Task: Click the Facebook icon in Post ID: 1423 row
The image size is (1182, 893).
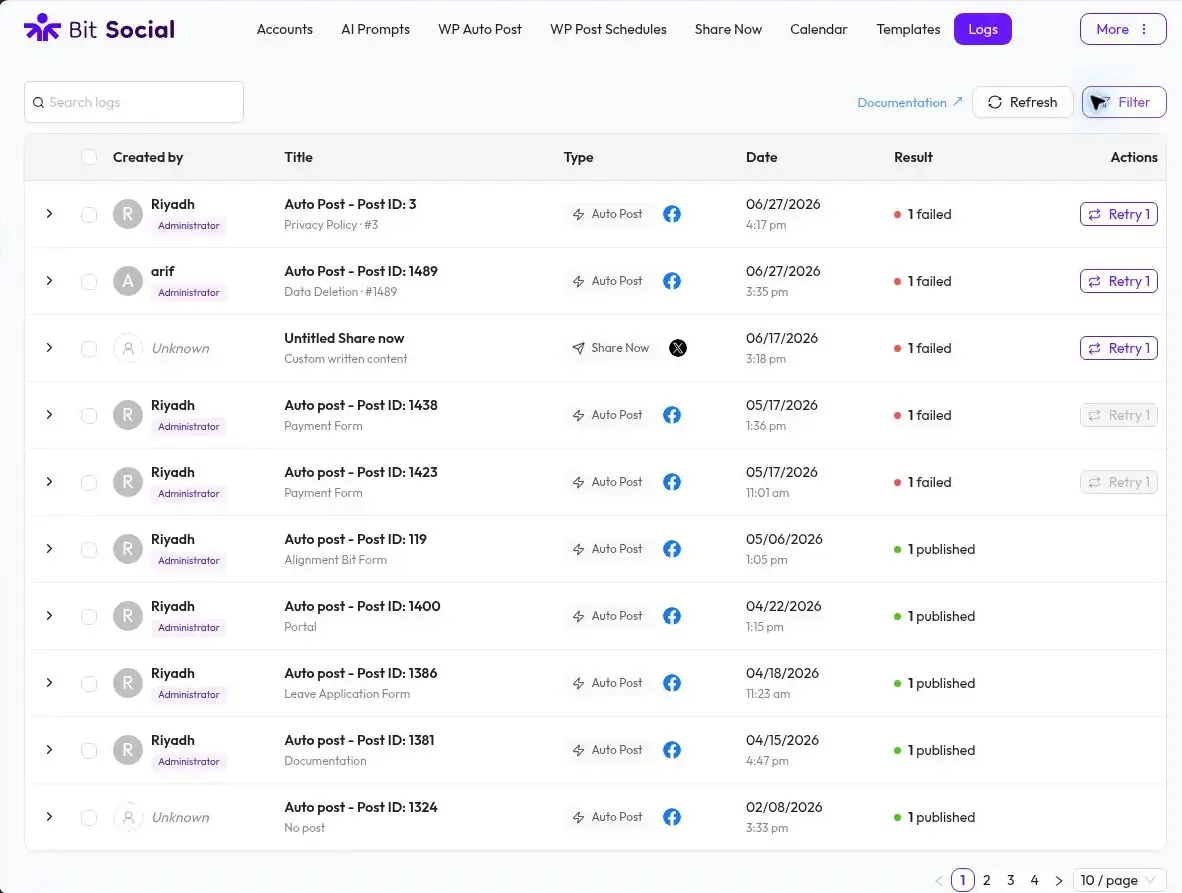Action: [672, 482]
